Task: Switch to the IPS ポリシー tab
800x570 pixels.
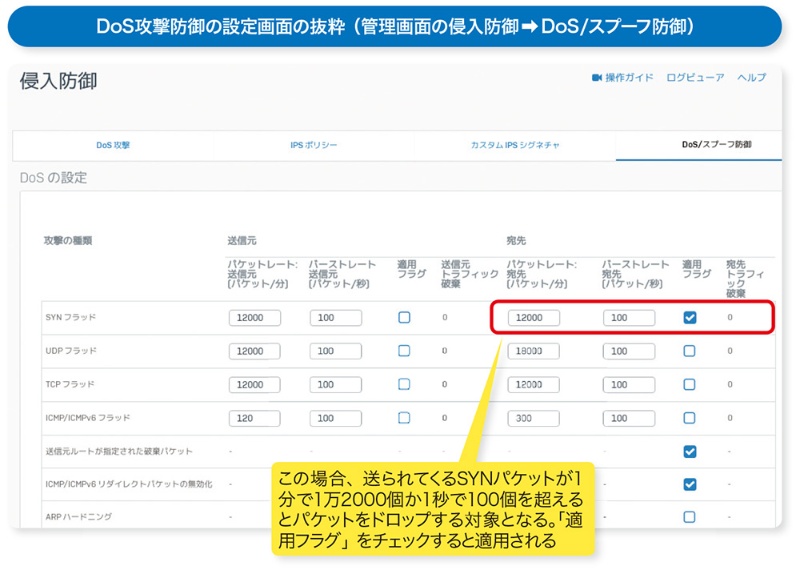Action: click(314, 145)
